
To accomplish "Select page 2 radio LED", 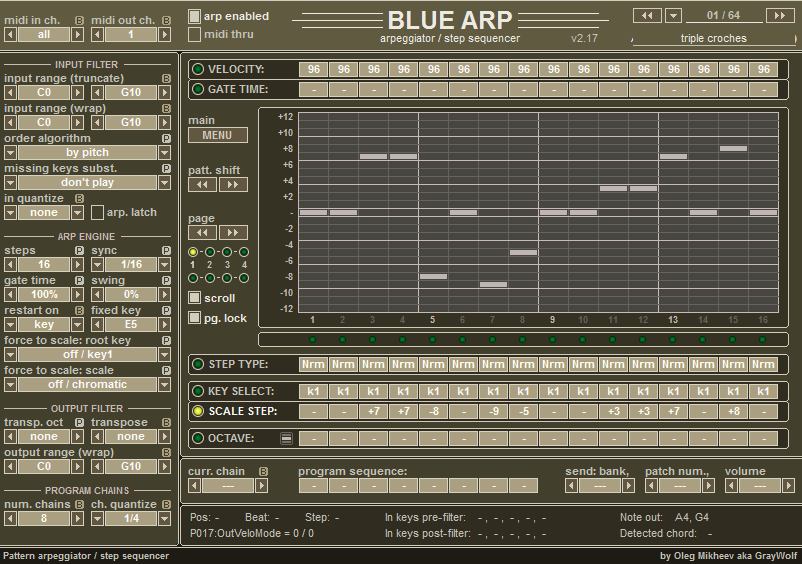I will point(210,252).
